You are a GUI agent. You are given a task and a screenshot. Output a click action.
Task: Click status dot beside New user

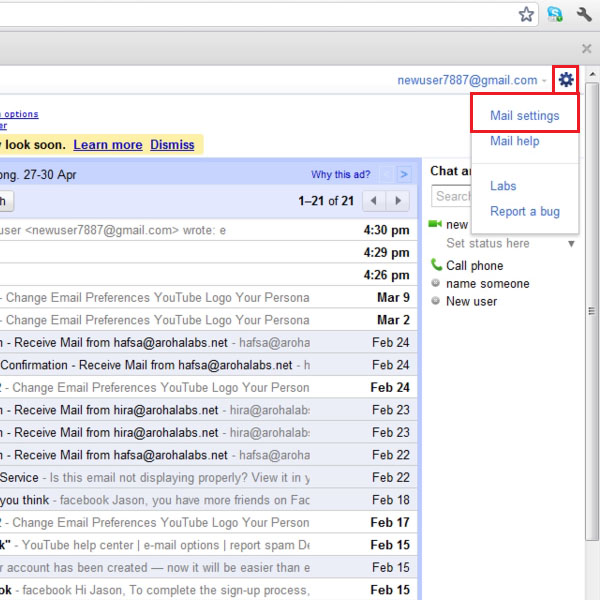click(435, 301)
